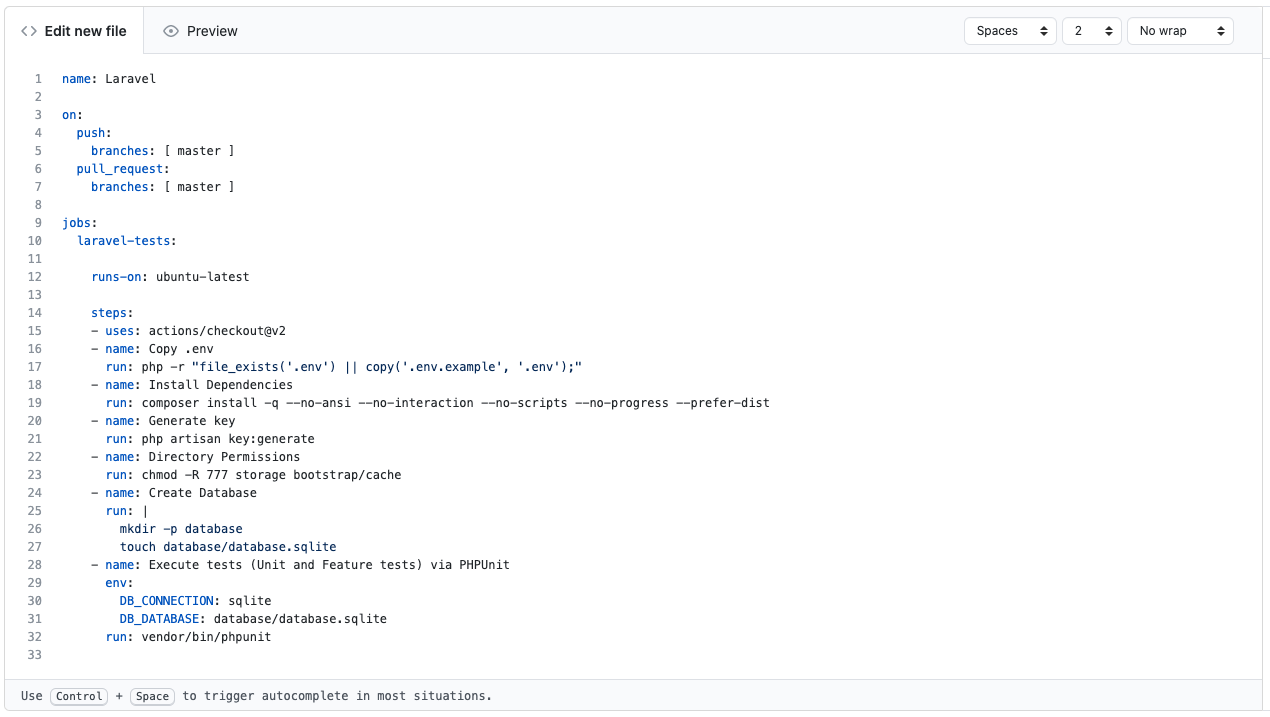Click 'push:' on line 4
Viewport: 1270px width, 717px height.
[94, 133]
